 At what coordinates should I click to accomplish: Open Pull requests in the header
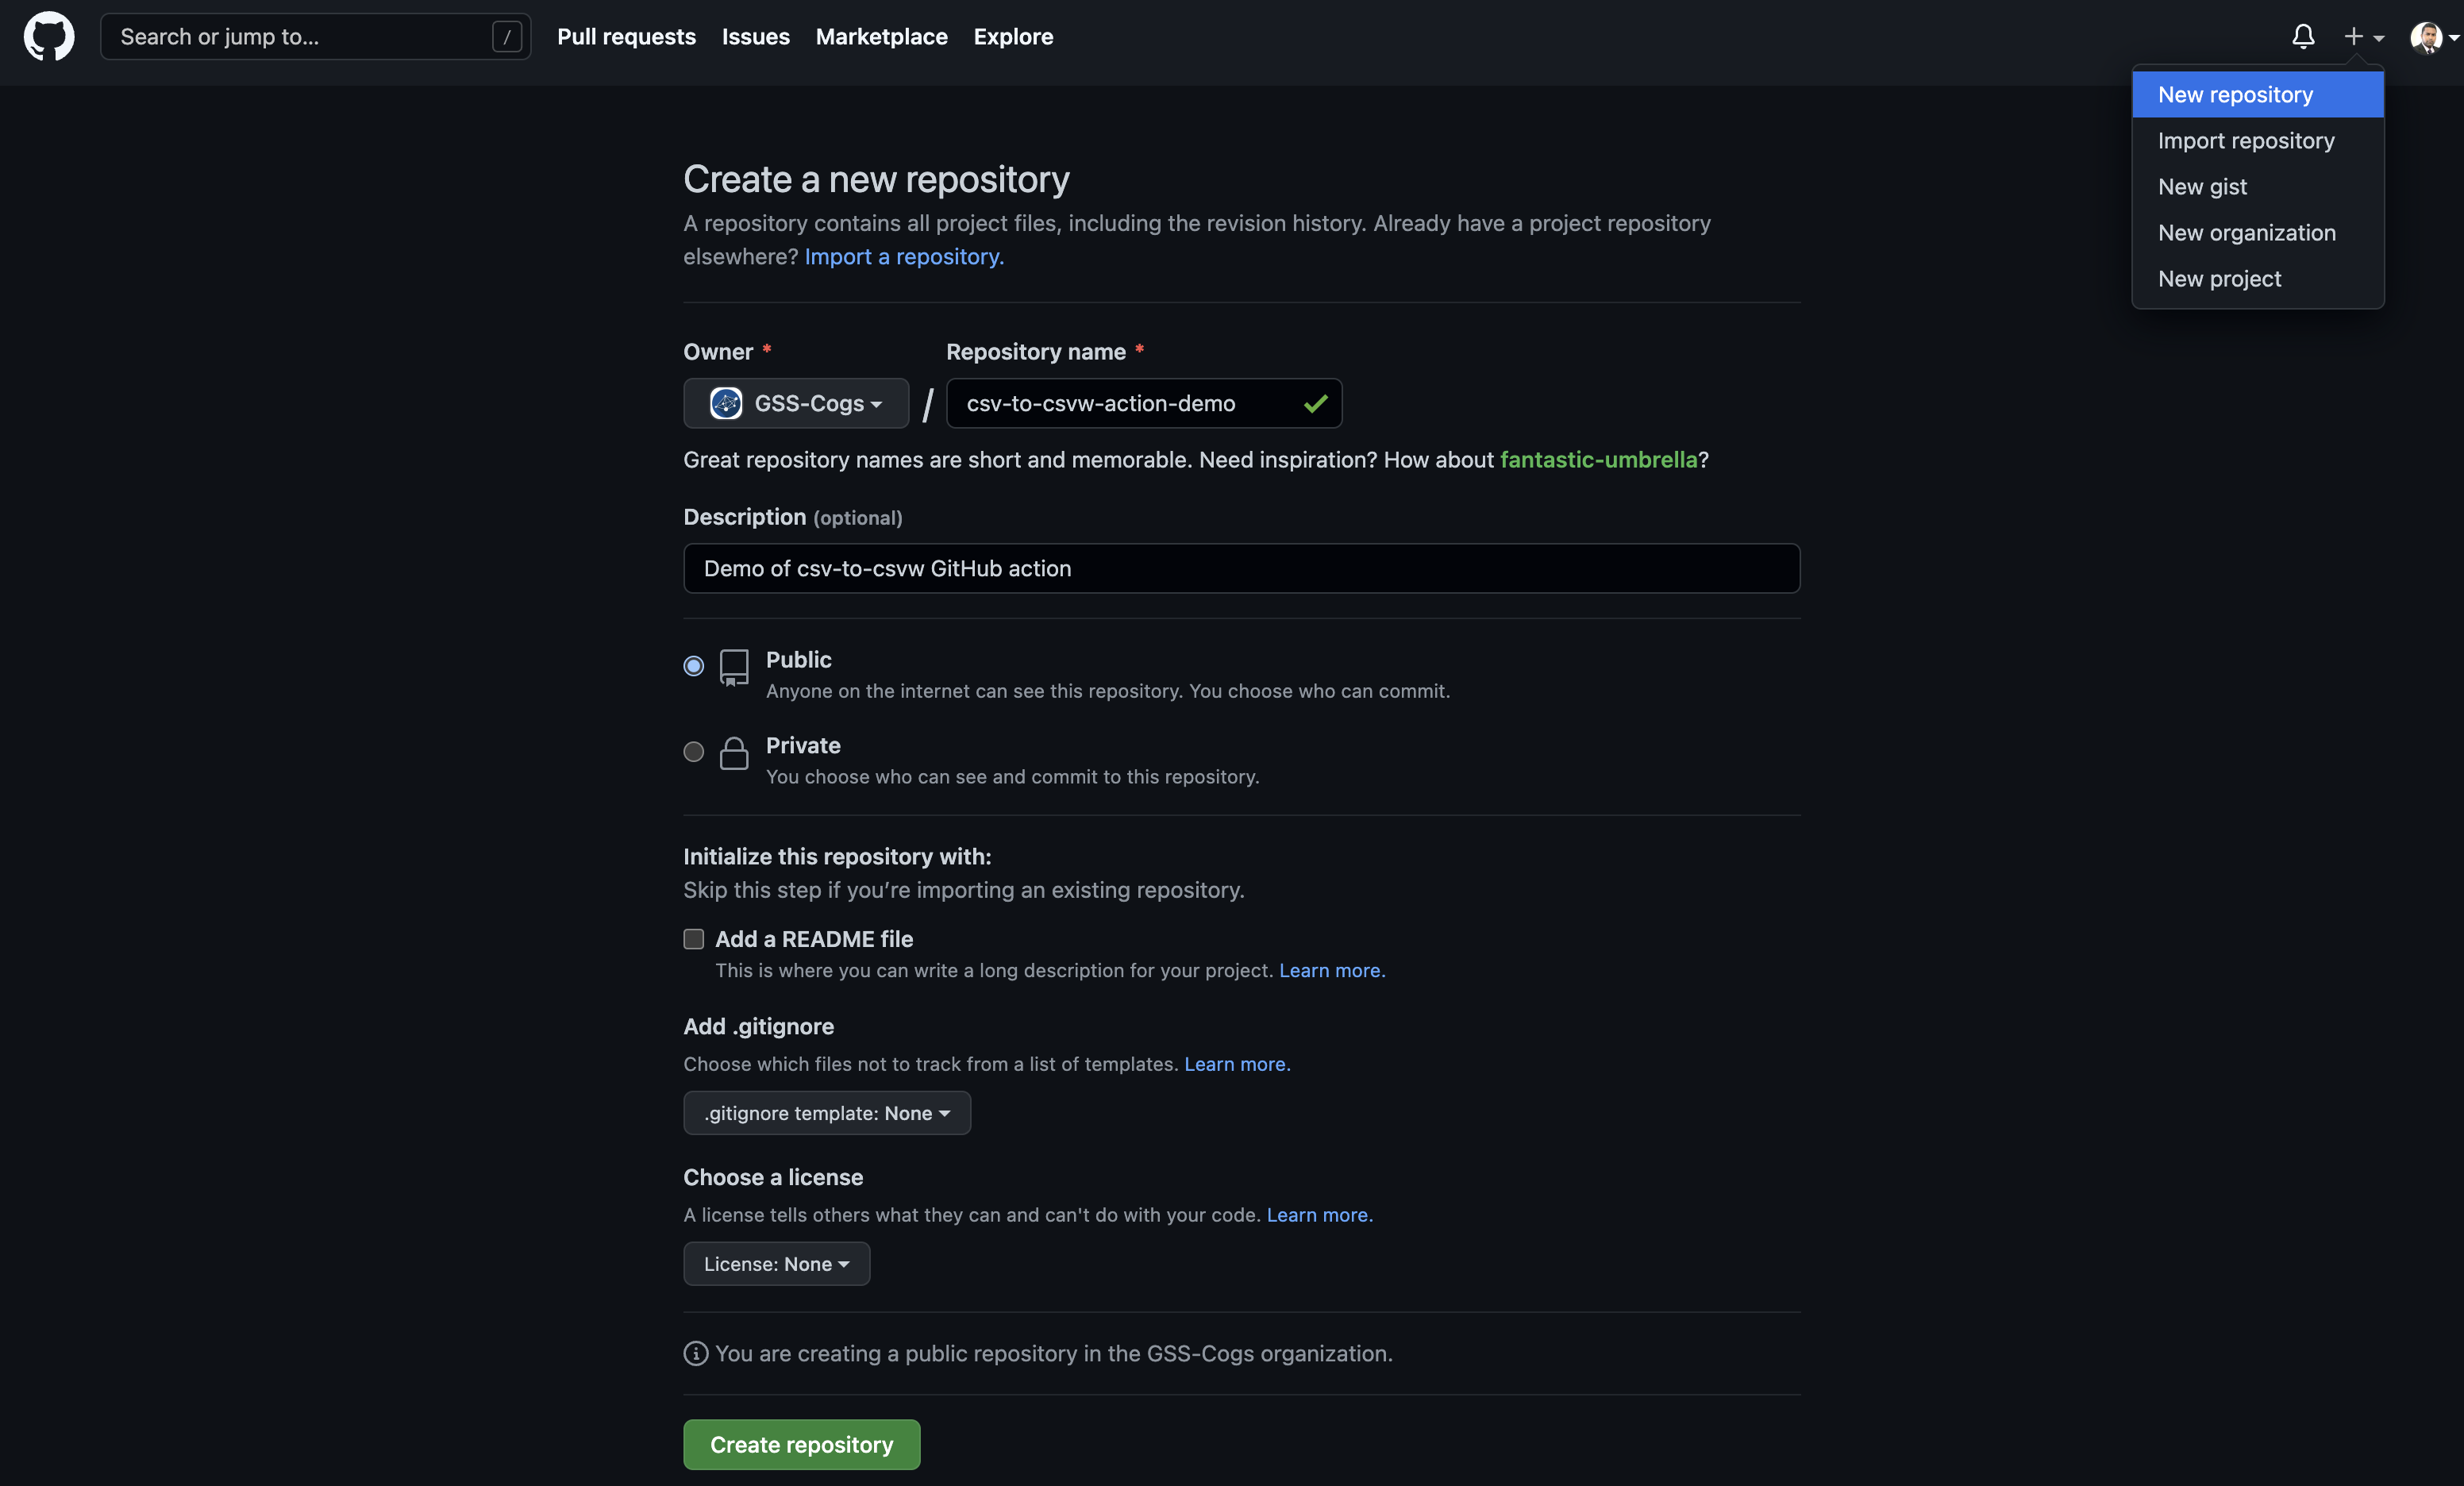tap(626, 37)
